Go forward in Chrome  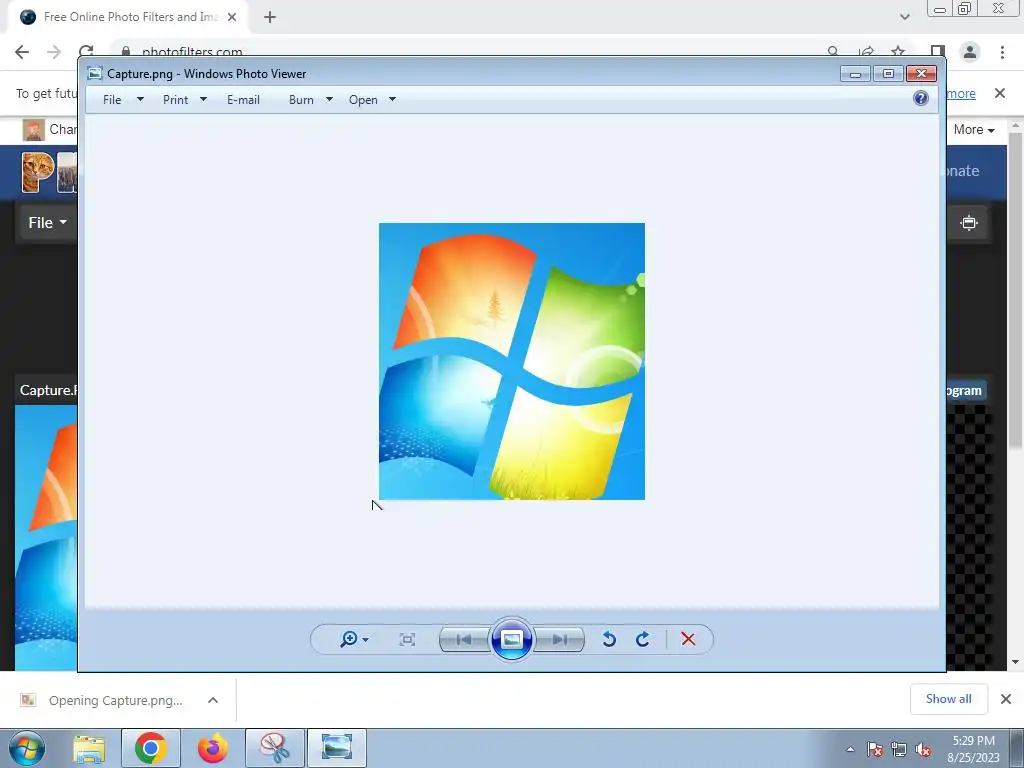[54, 52]
